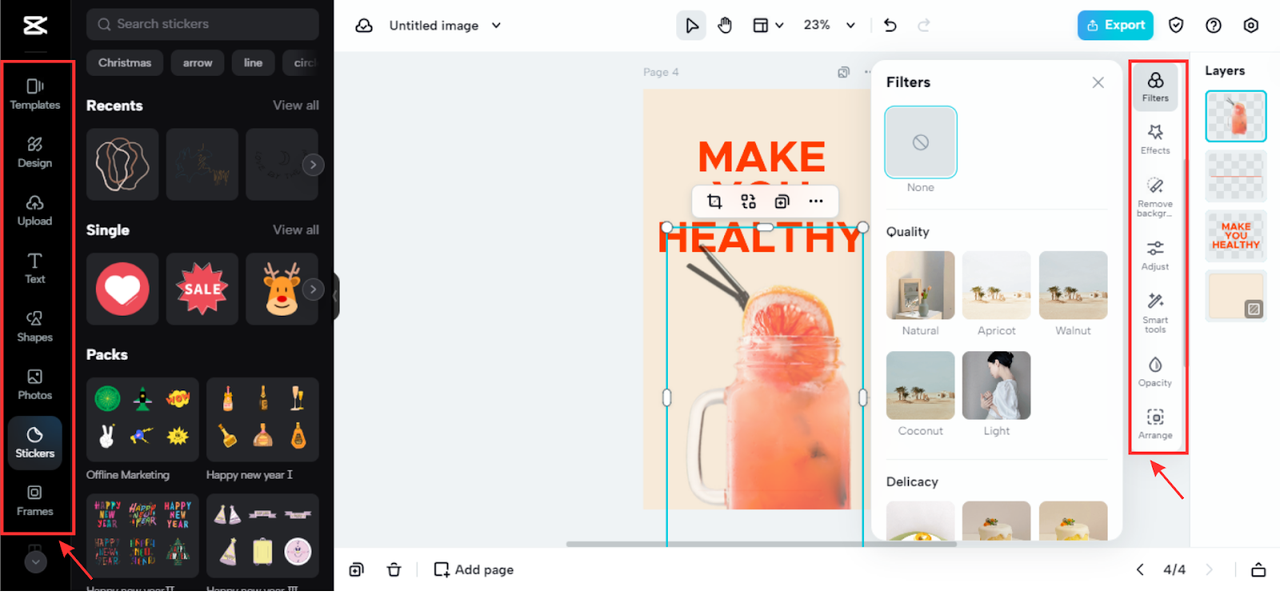Screen dimensions: 1280x595
Task: Collapse the left sticker panel handle
Action: tap(336, 296)
